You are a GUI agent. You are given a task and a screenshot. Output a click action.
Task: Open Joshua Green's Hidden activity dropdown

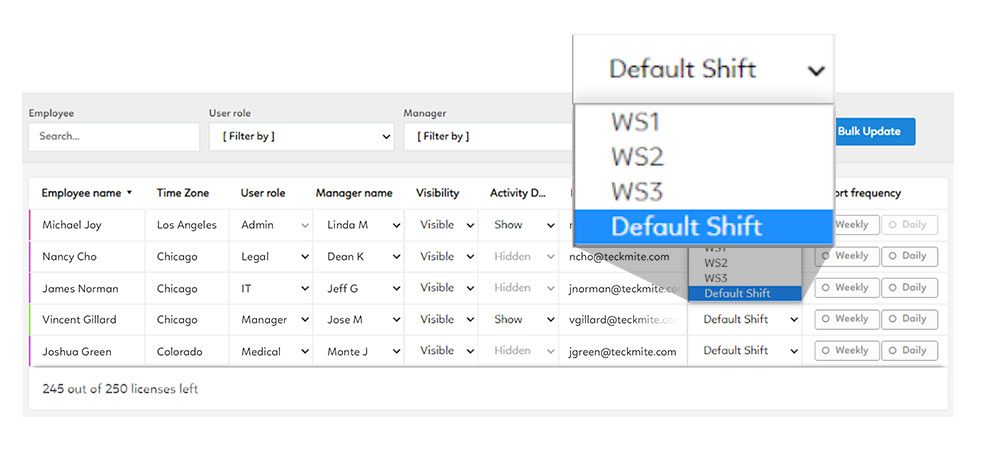pos(524,352)
